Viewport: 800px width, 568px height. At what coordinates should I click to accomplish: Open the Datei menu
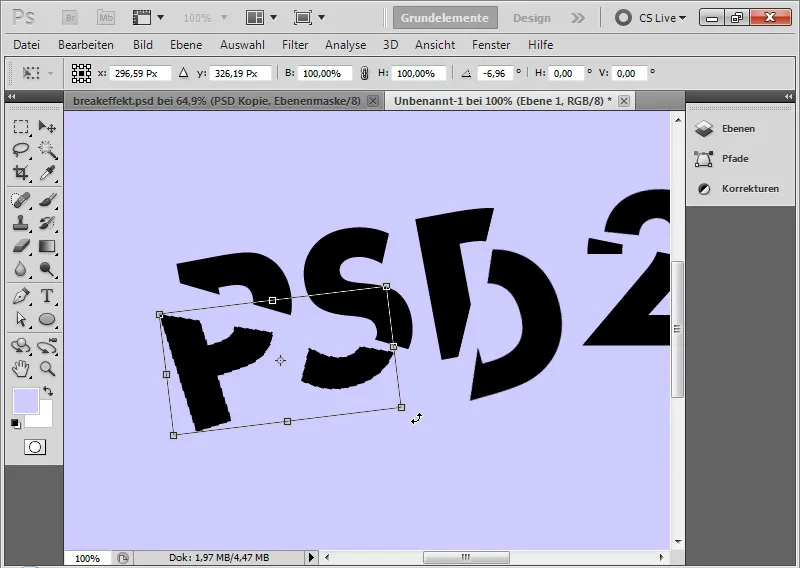[x=27, y=45]
